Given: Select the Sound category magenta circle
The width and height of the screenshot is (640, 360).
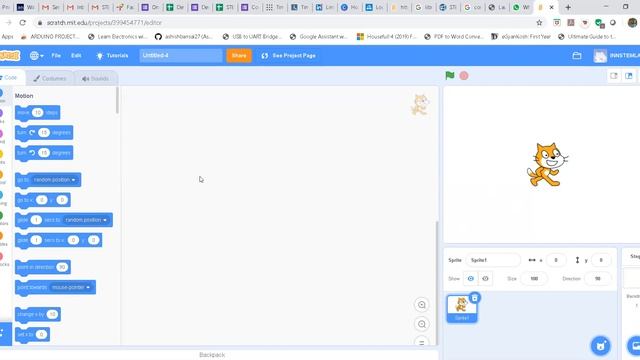Looking at the screenshot, I should tap(2, 133).
